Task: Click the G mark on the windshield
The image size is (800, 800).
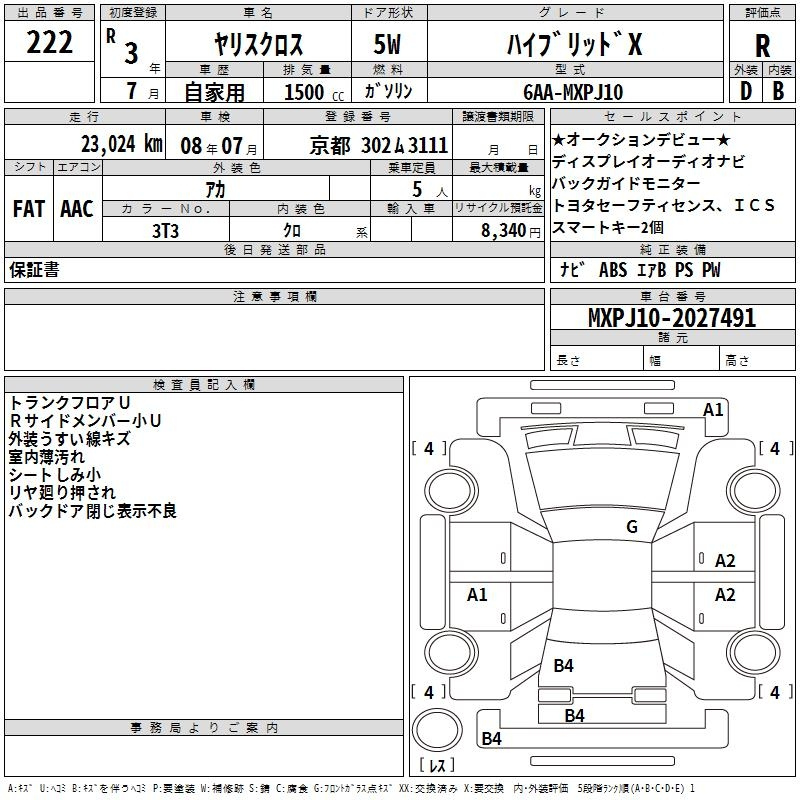Action: [x=632, y=527]
